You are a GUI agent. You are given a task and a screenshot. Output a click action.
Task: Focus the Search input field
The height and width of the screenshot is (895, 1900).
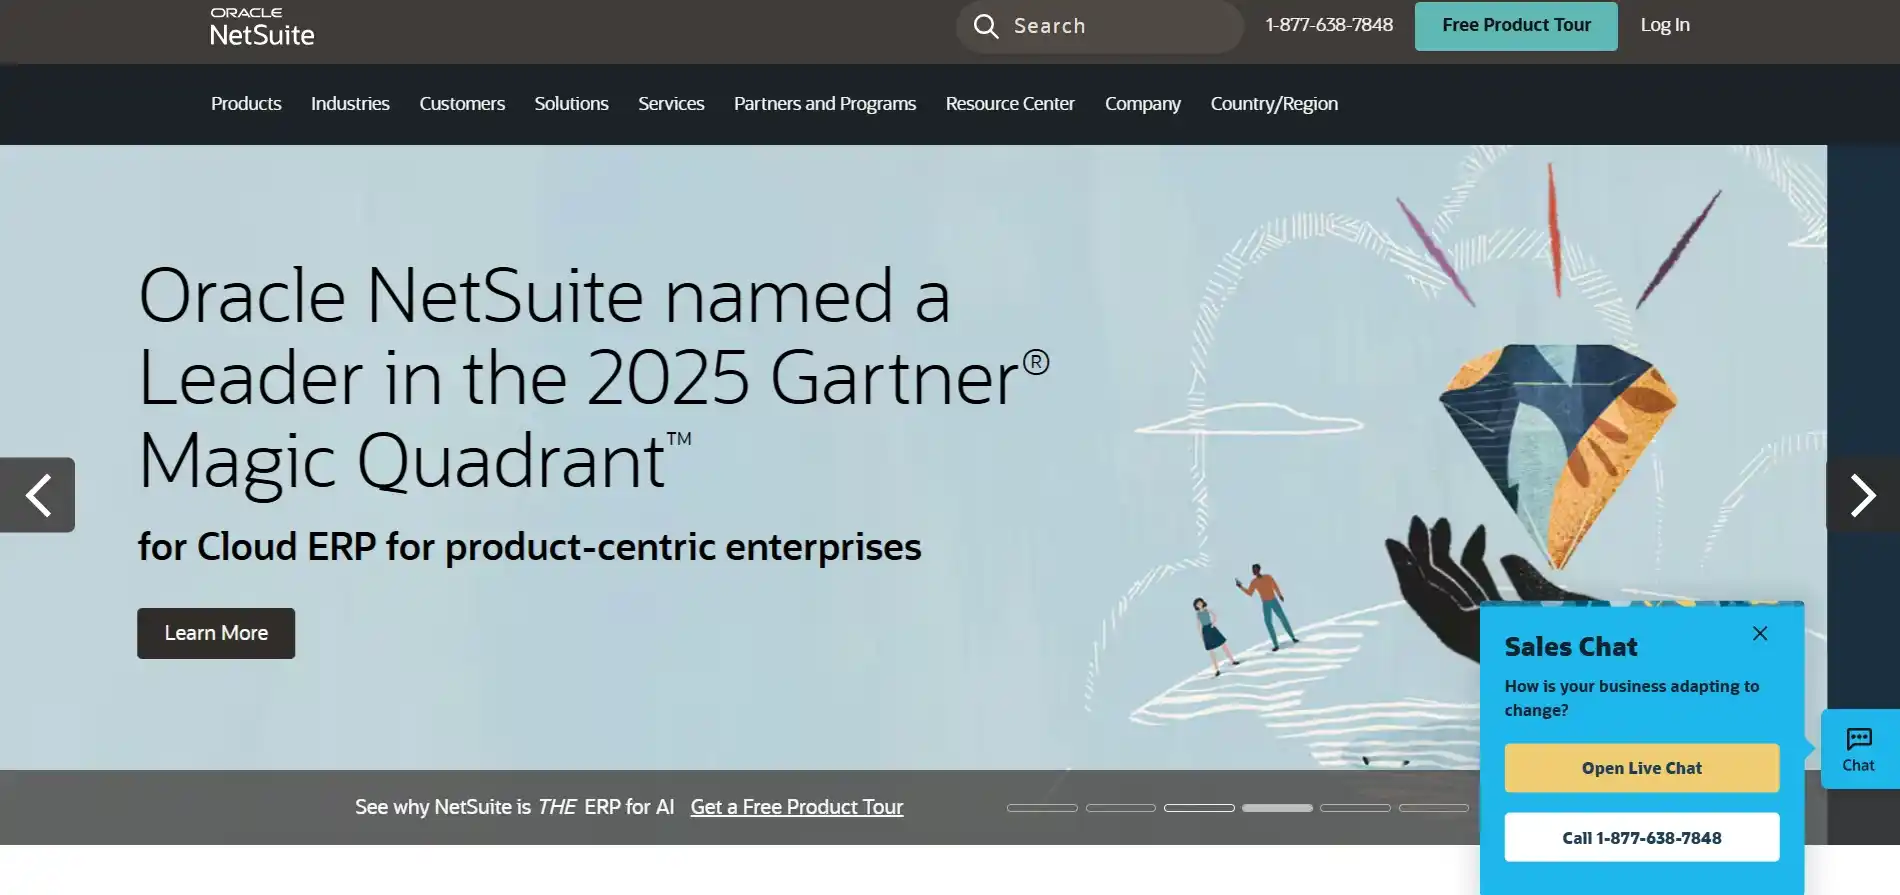click(1100, 26)
